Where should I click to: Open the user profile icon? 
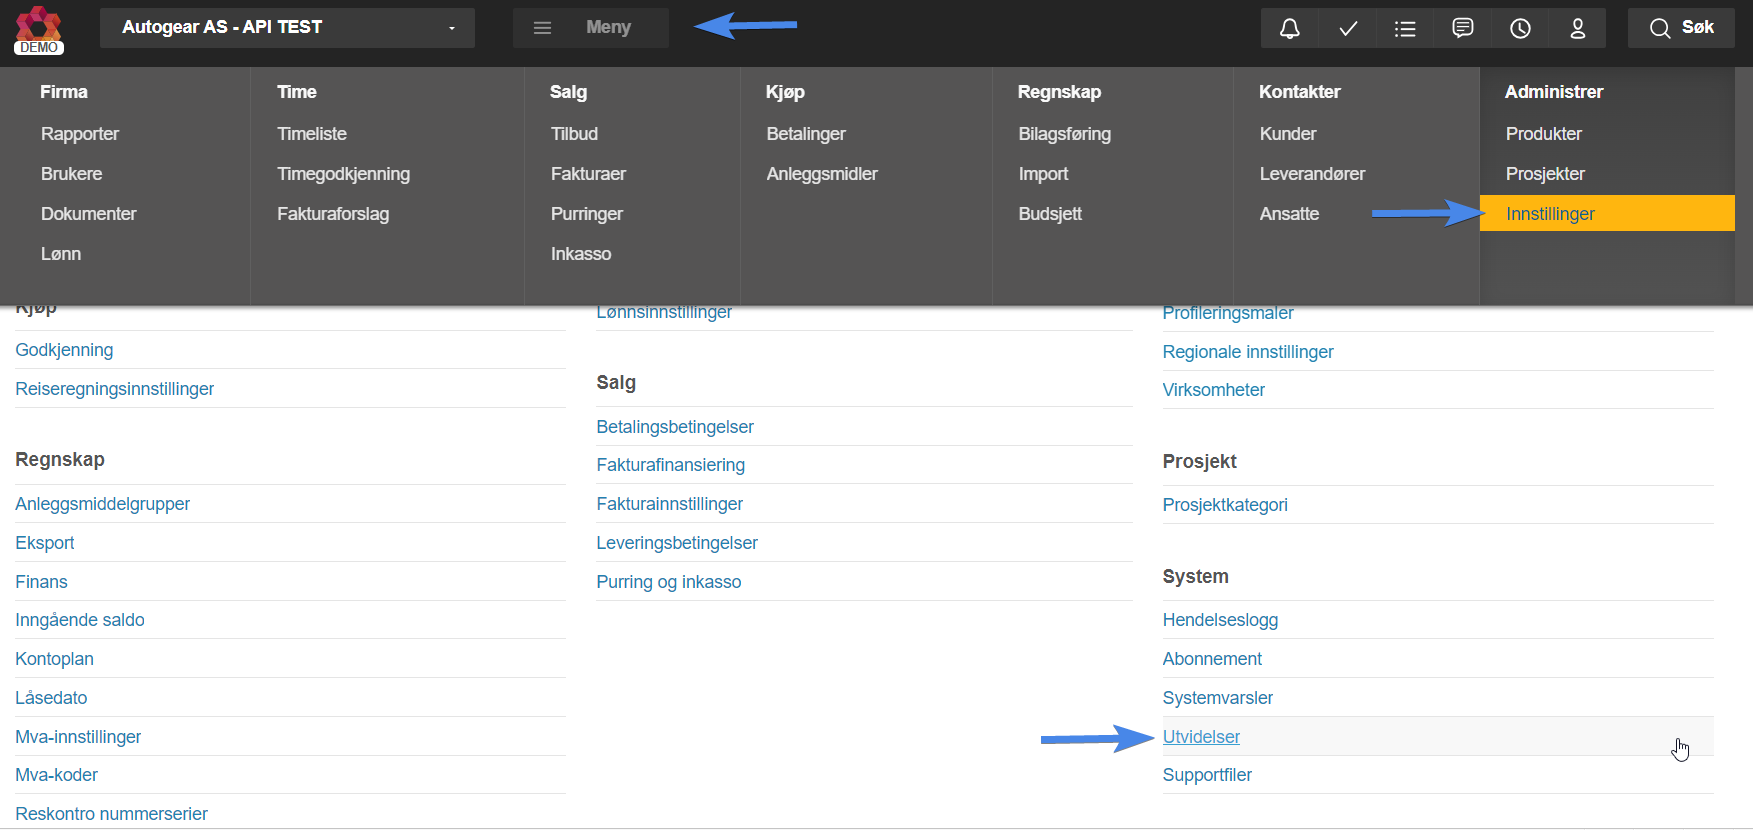(1578, 28)
